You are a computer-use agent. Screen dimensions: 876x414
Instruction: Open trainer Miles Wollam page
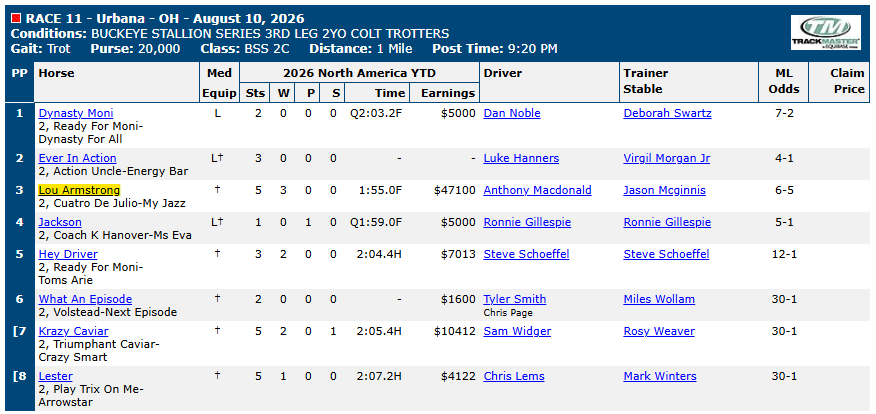tap(659, 299)
